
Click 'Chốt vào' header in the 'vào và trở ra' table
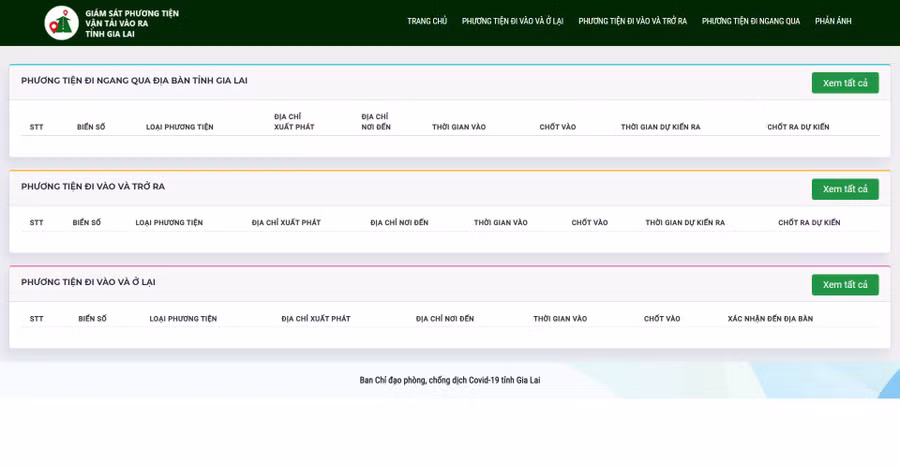coord(589,223)
